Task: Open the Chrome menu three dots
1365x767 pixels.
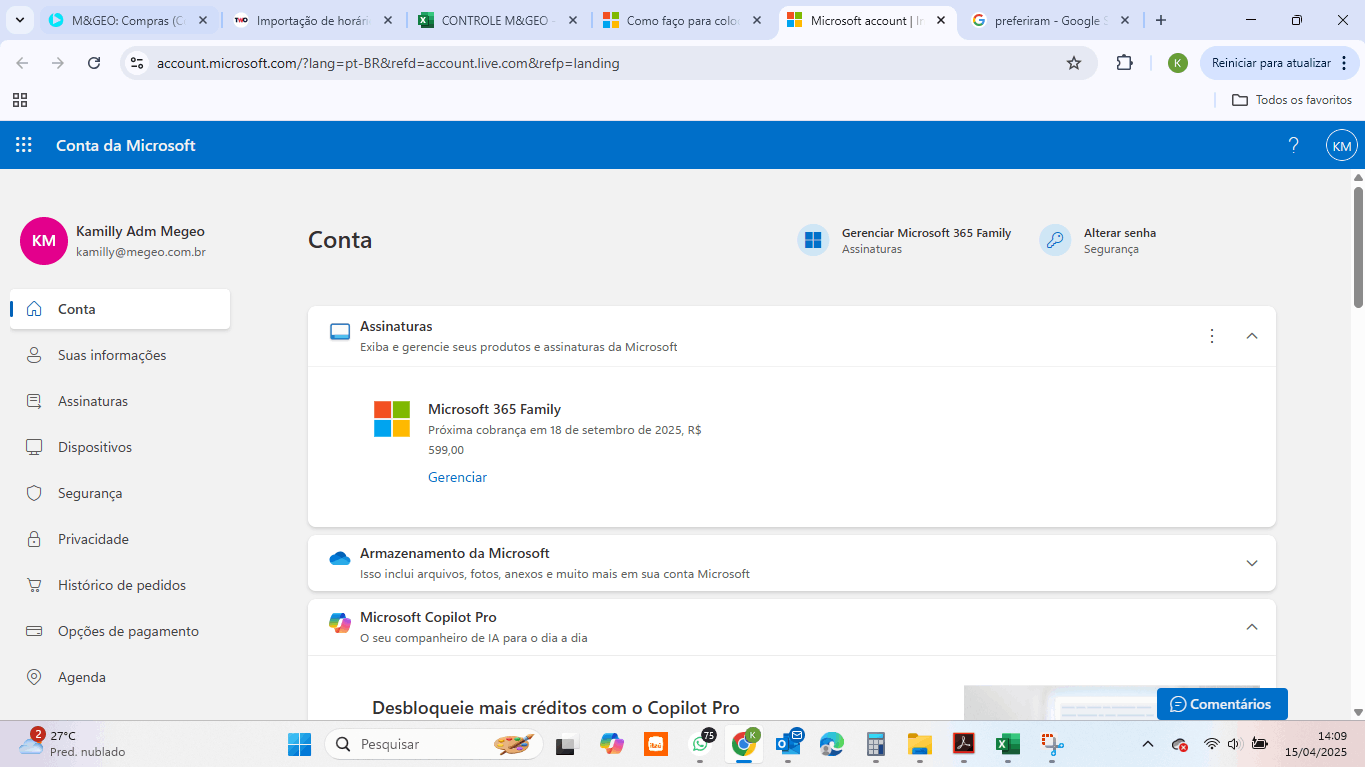Action: (1344, 63)
